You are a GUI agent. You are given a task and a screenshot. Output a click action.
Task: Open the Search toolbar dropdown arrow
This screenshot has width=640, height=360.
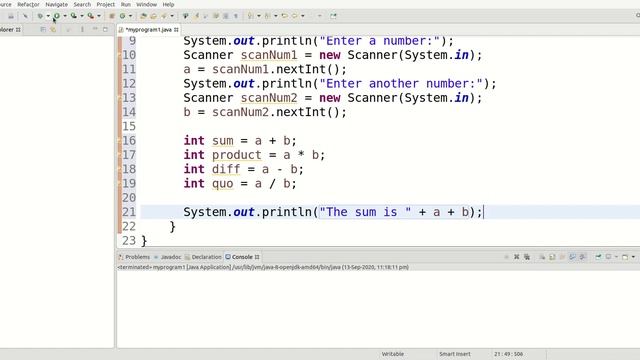pyautogui.click(x=172, y=16)
